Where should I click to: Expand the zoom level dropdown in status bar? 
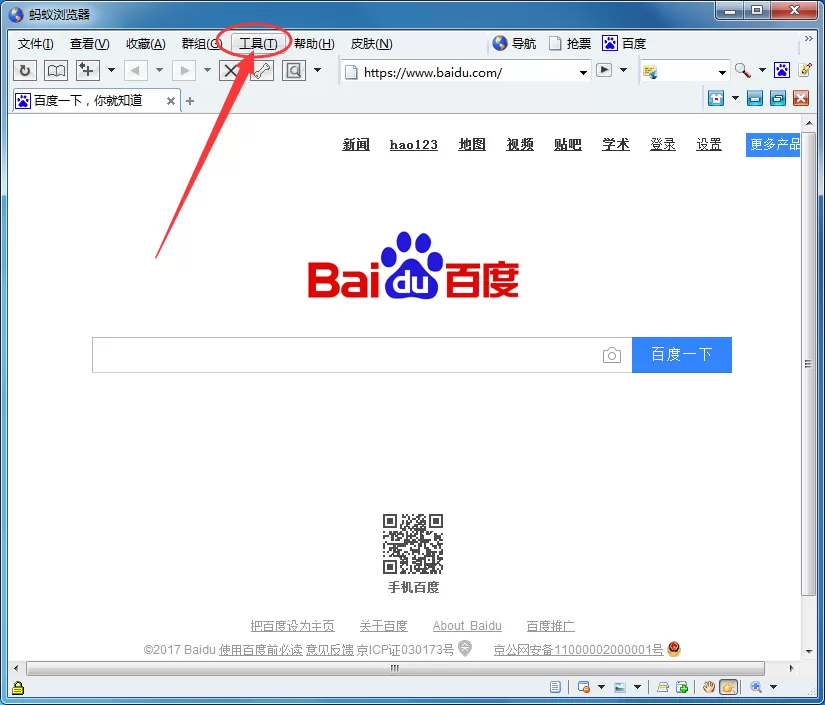(x=773, y=687)
